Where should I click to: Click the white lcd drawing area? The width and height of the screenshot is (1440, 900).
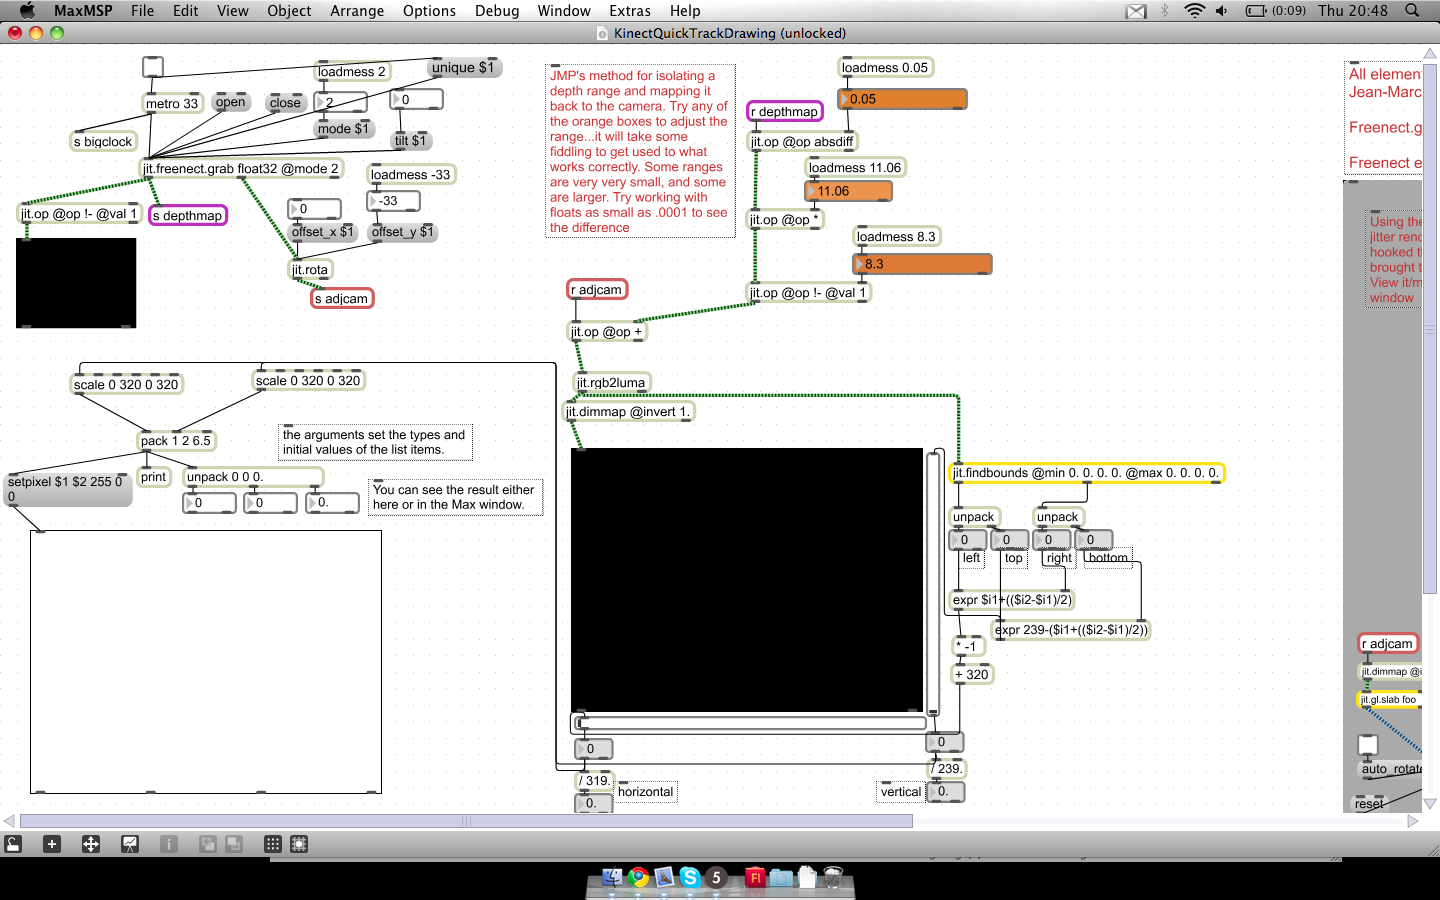(x=205, y=662)
